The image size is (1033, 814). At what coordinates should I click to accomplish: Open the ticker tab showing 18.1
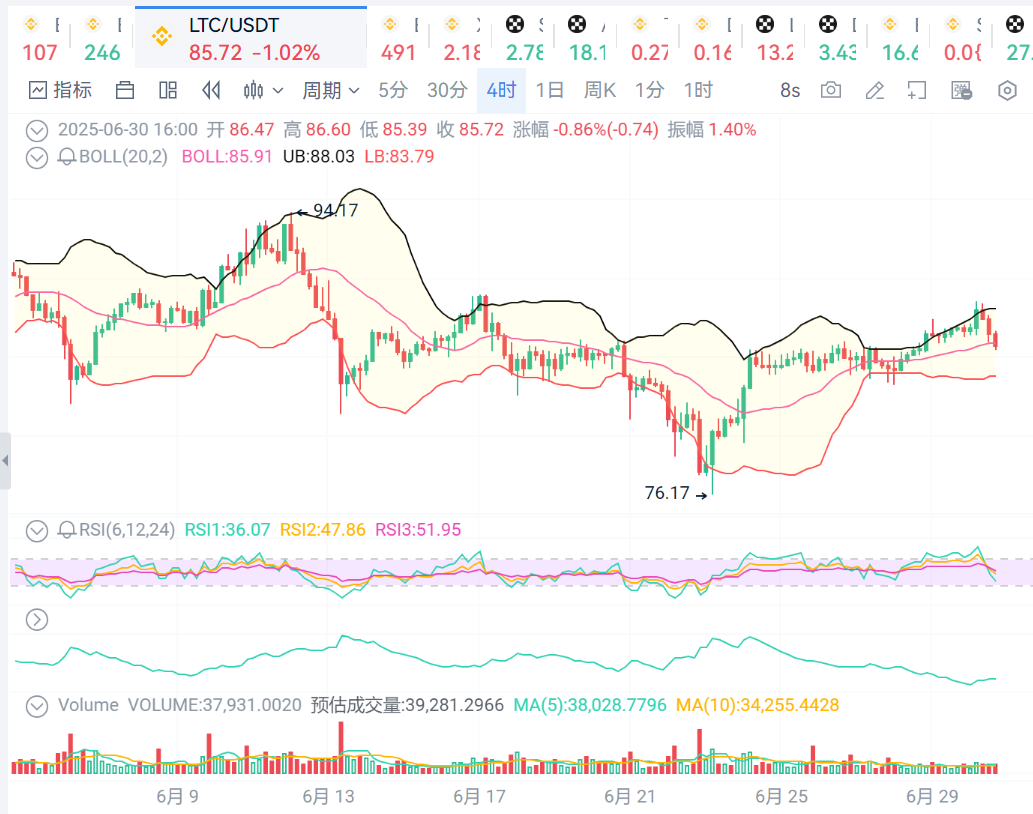tap(587, 40)
